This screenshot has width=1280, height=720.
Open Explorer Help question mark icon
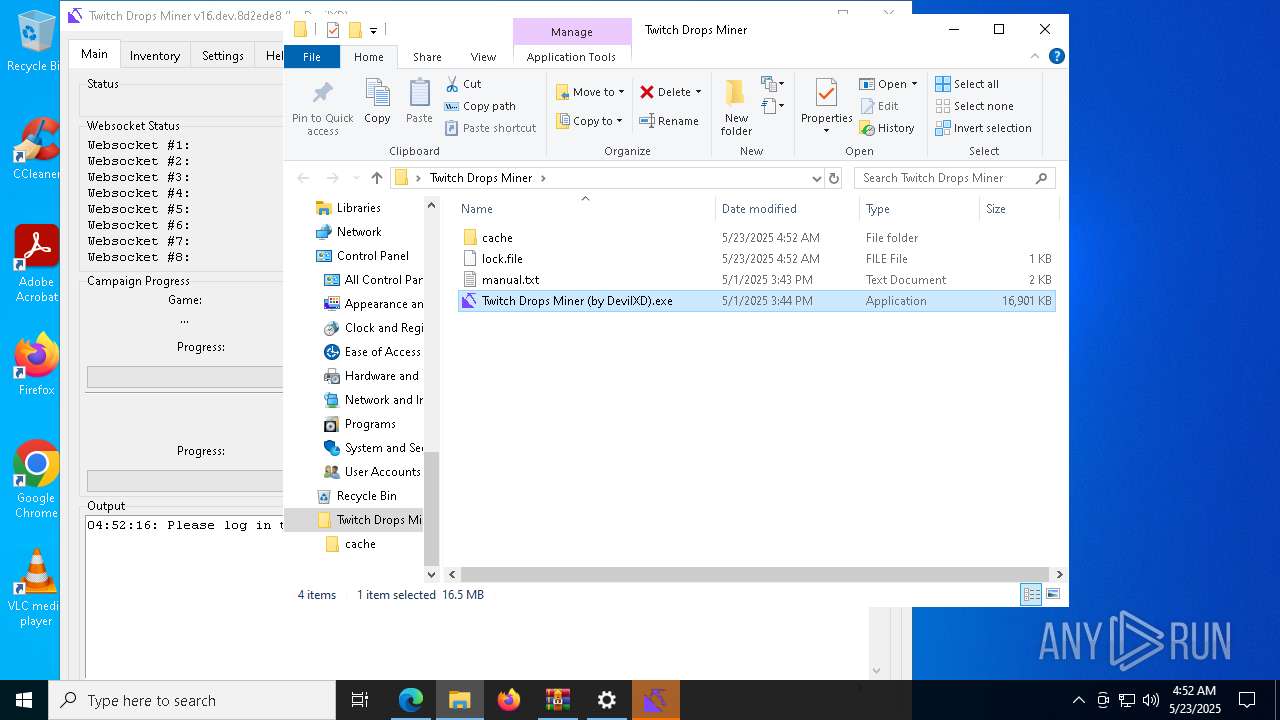pos(1056,56)
